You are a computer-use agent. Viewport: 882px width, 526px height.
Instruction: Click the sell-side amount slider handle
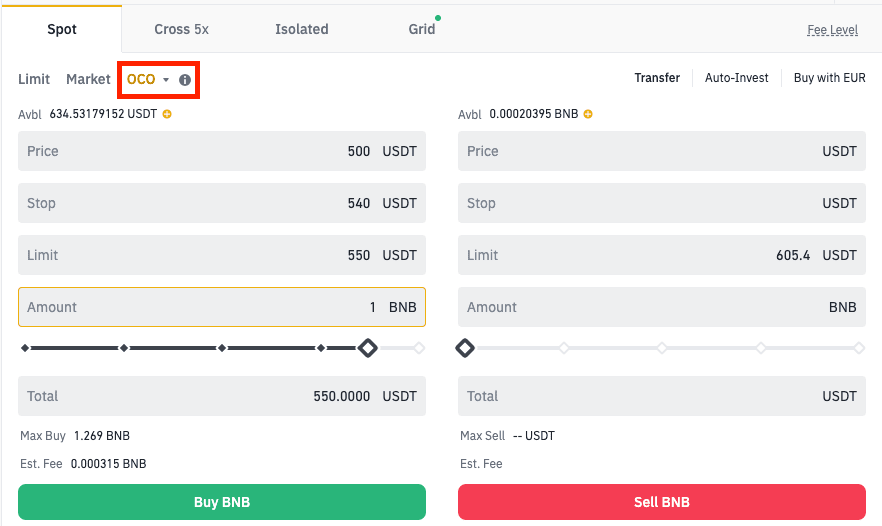pyautogui.click(x=465, y=348)
